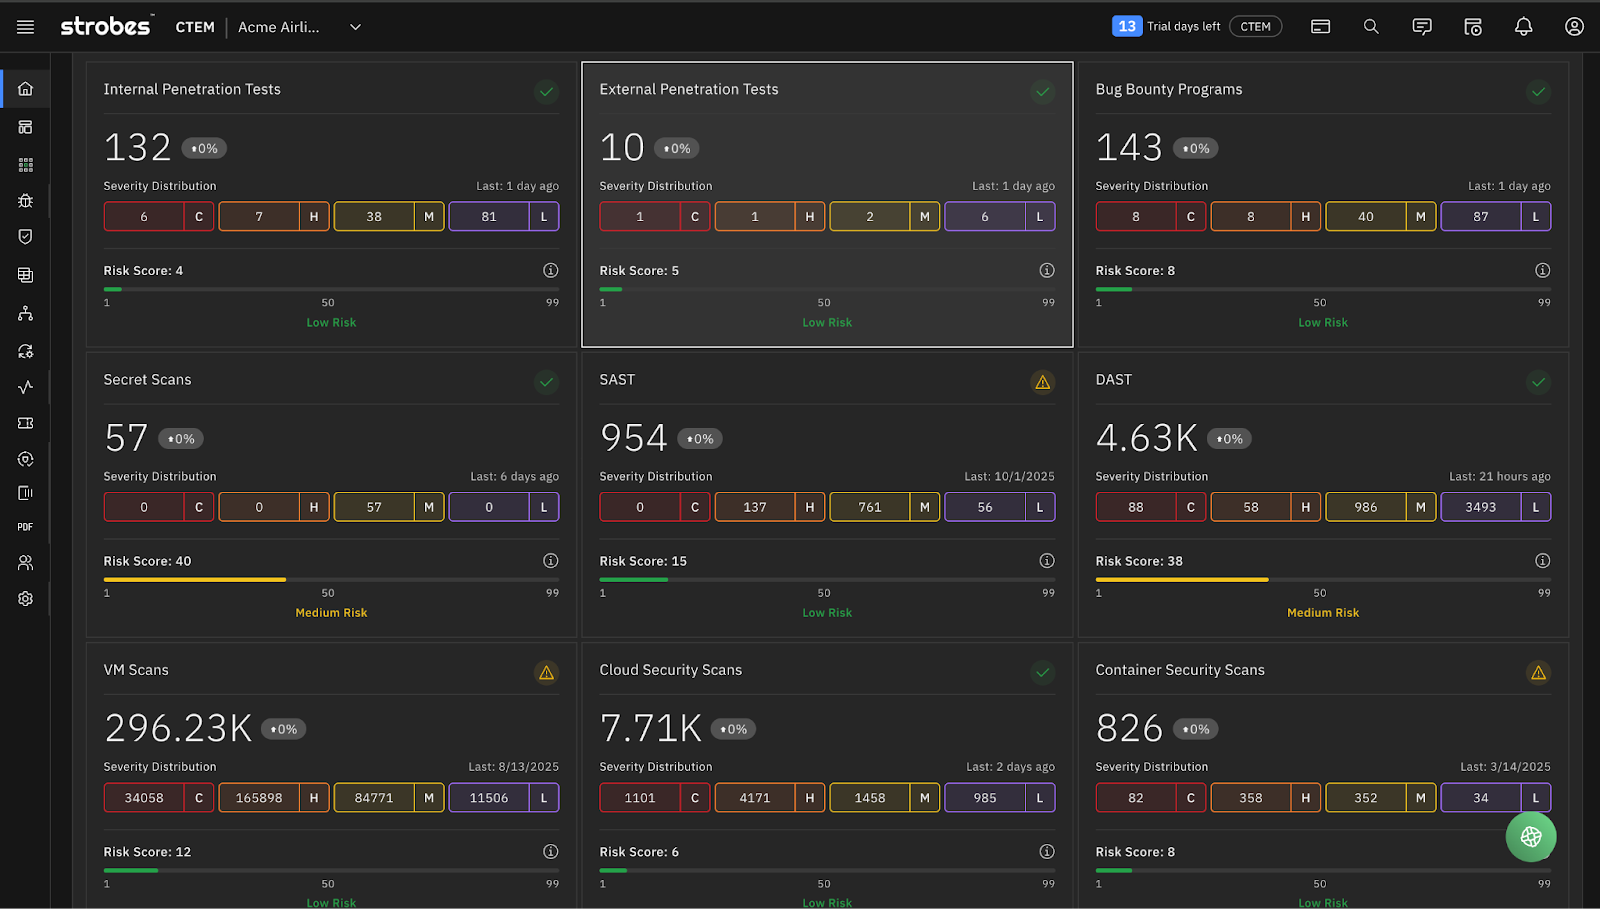1600x909 pixels.
Task: Open the shield security icon in sidebar
Action: (25, 236)
